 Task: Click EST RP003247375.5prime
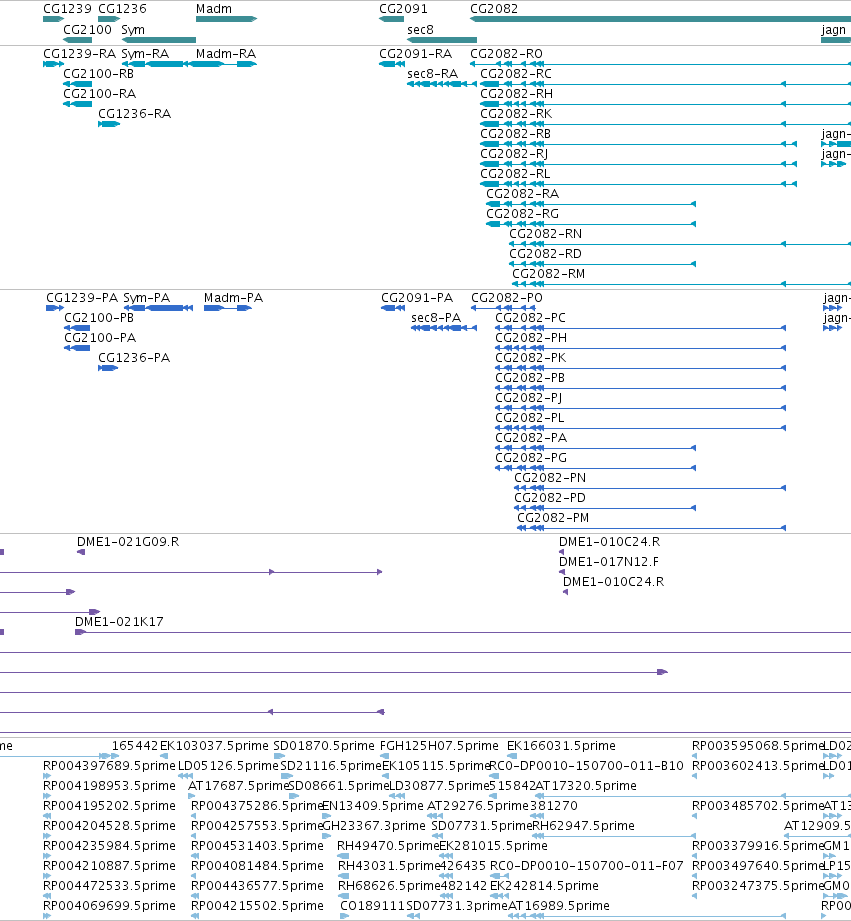click(x=758, y=885)
